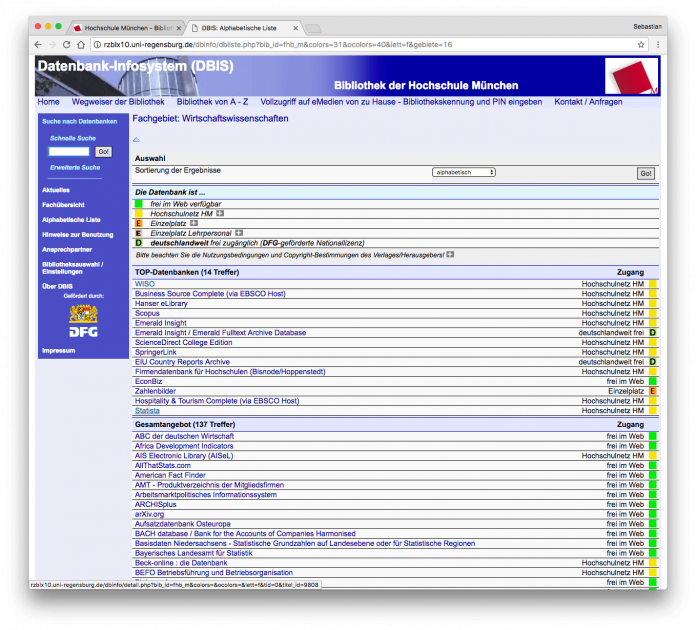Open the 'alphabetisch' sorting dropdown
Image resolution: width=696 pixels, height=630 pixels.
coord(464,172)
